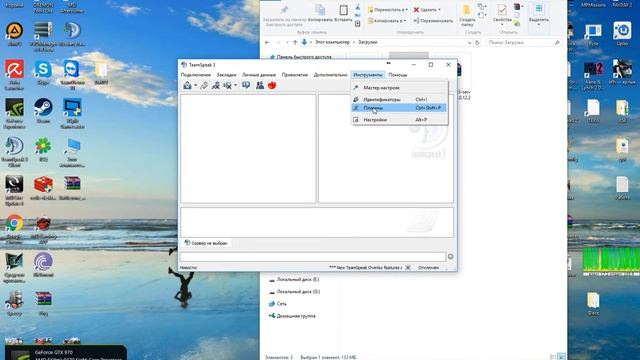Open the Подключения menu in TeamSpeak
Image resolution: width=640 pixels, height=360 pixels.
click(196, 75)
